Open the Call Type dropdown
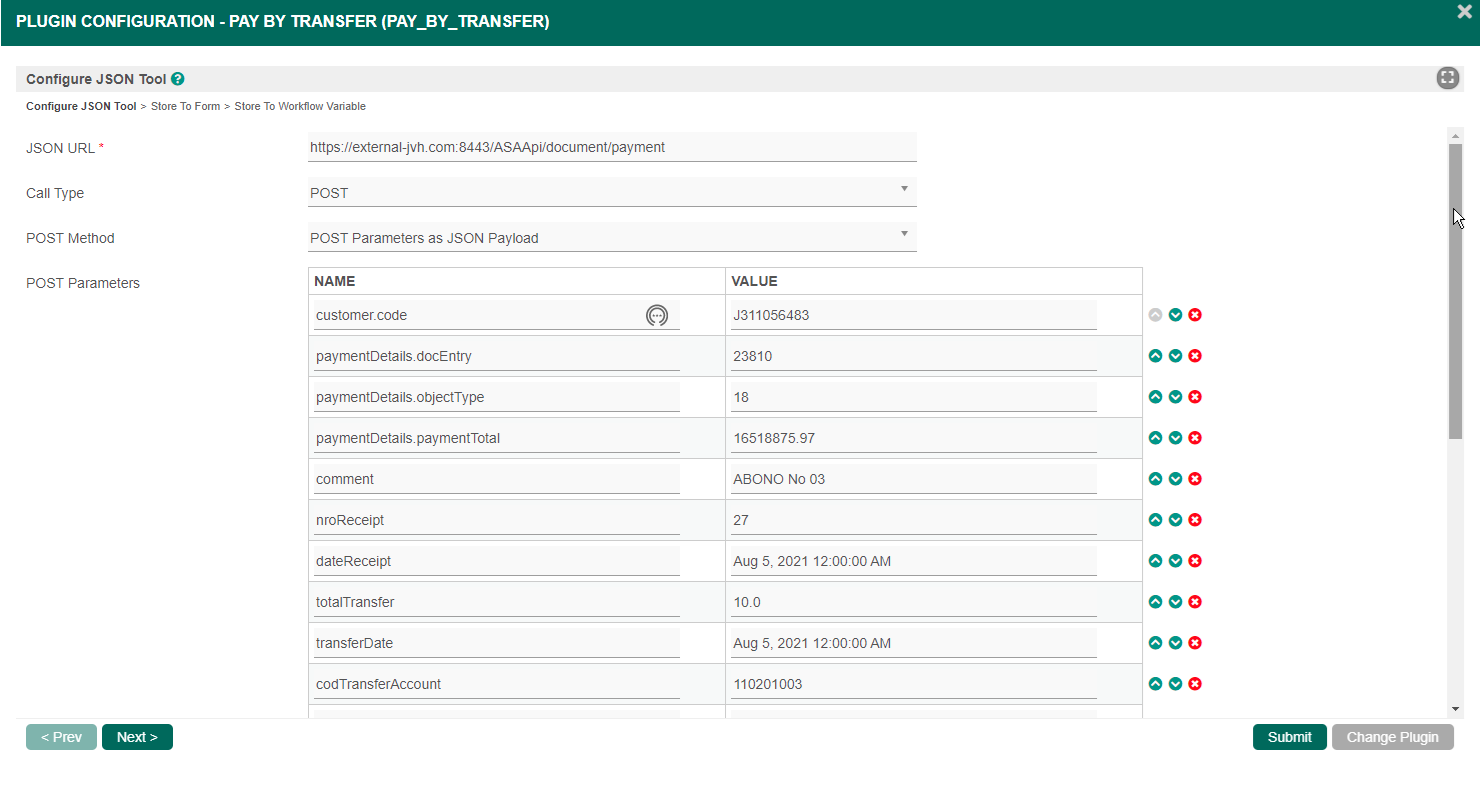Screen dimensions: 1480x800 612,193
